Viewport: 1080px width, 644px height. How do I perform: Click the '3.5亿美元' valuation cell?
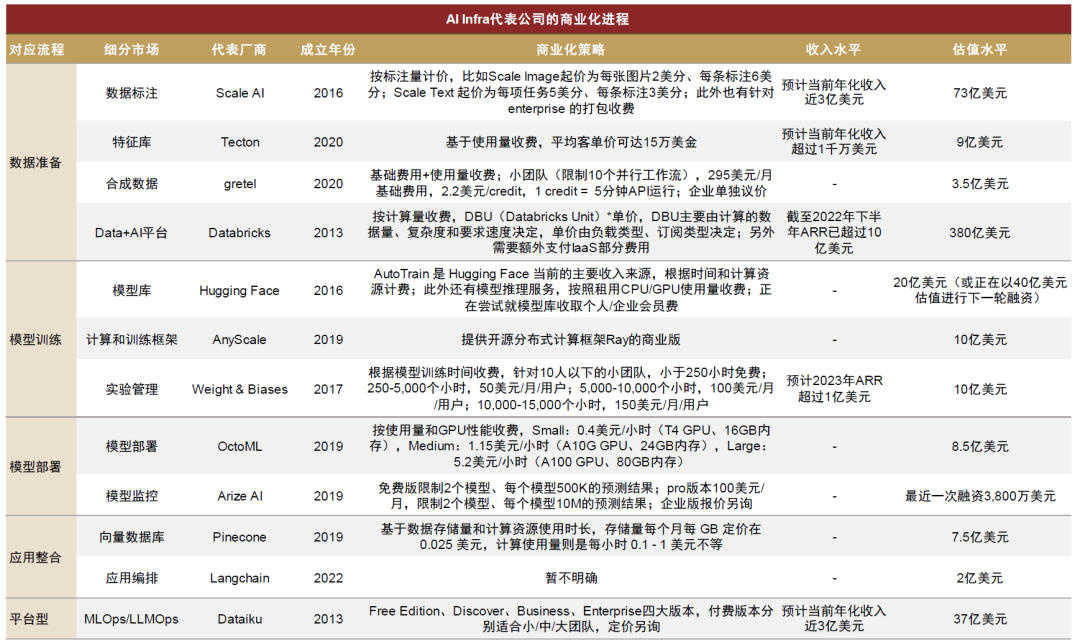[979, 183]
